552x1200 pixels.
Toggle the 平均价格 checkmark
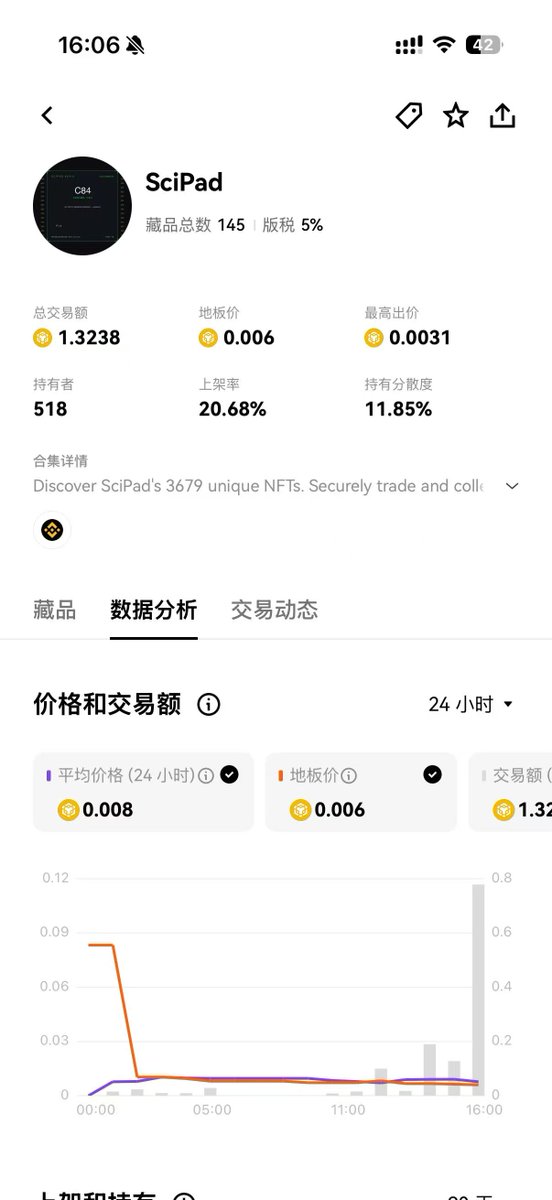click(229, 774)
